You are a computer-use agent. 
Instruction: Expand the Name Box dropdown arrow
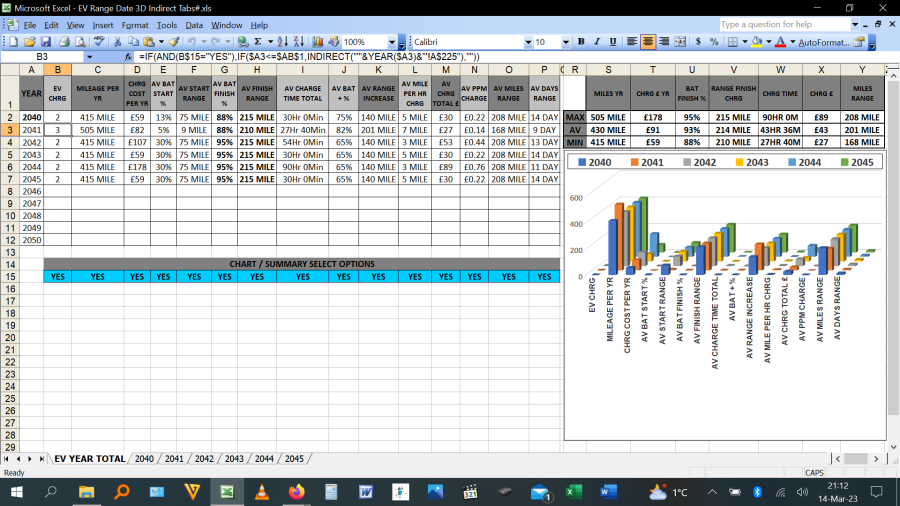[x=89, y=57]
